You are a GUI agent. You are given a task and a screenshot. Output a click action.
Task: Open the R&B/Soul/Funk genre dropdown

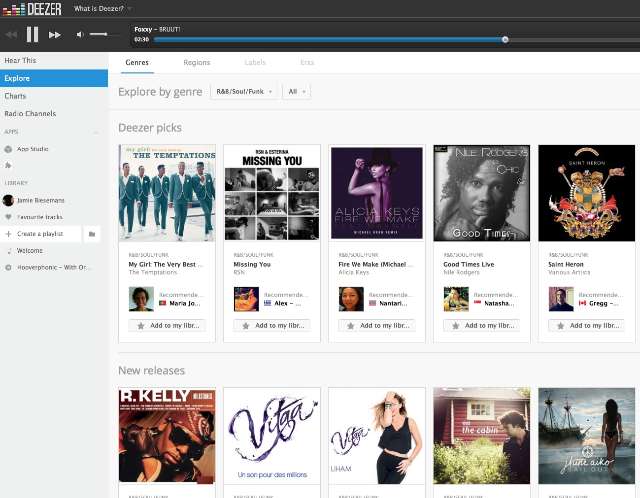point(245,91)
